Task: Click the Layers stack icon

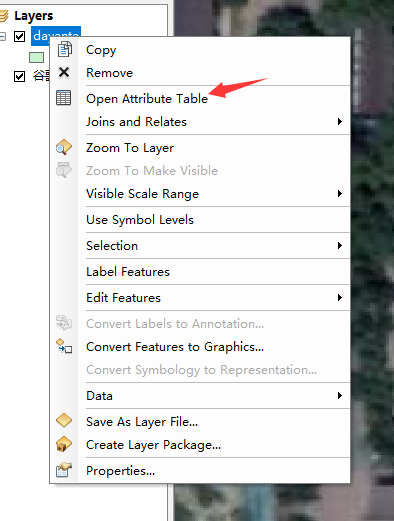Action: 3,16
